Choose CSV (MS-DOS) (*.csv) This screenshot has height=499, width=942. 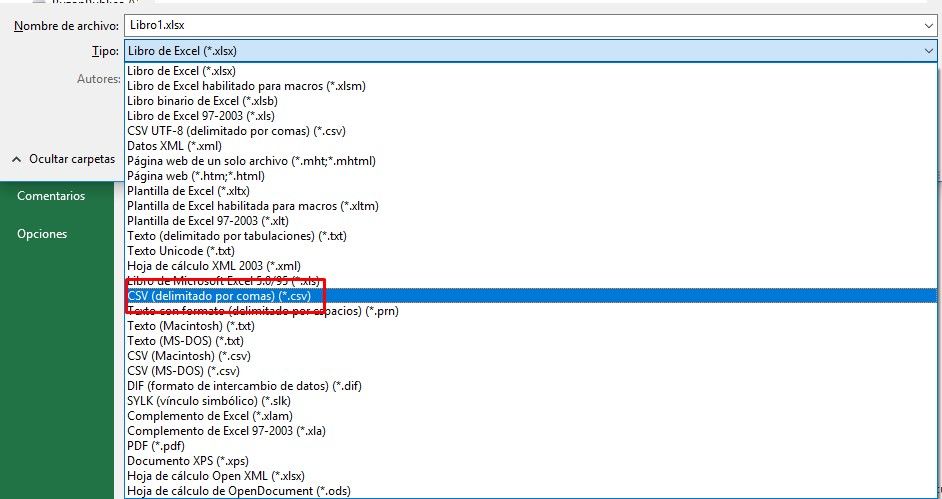click(530, 371)
